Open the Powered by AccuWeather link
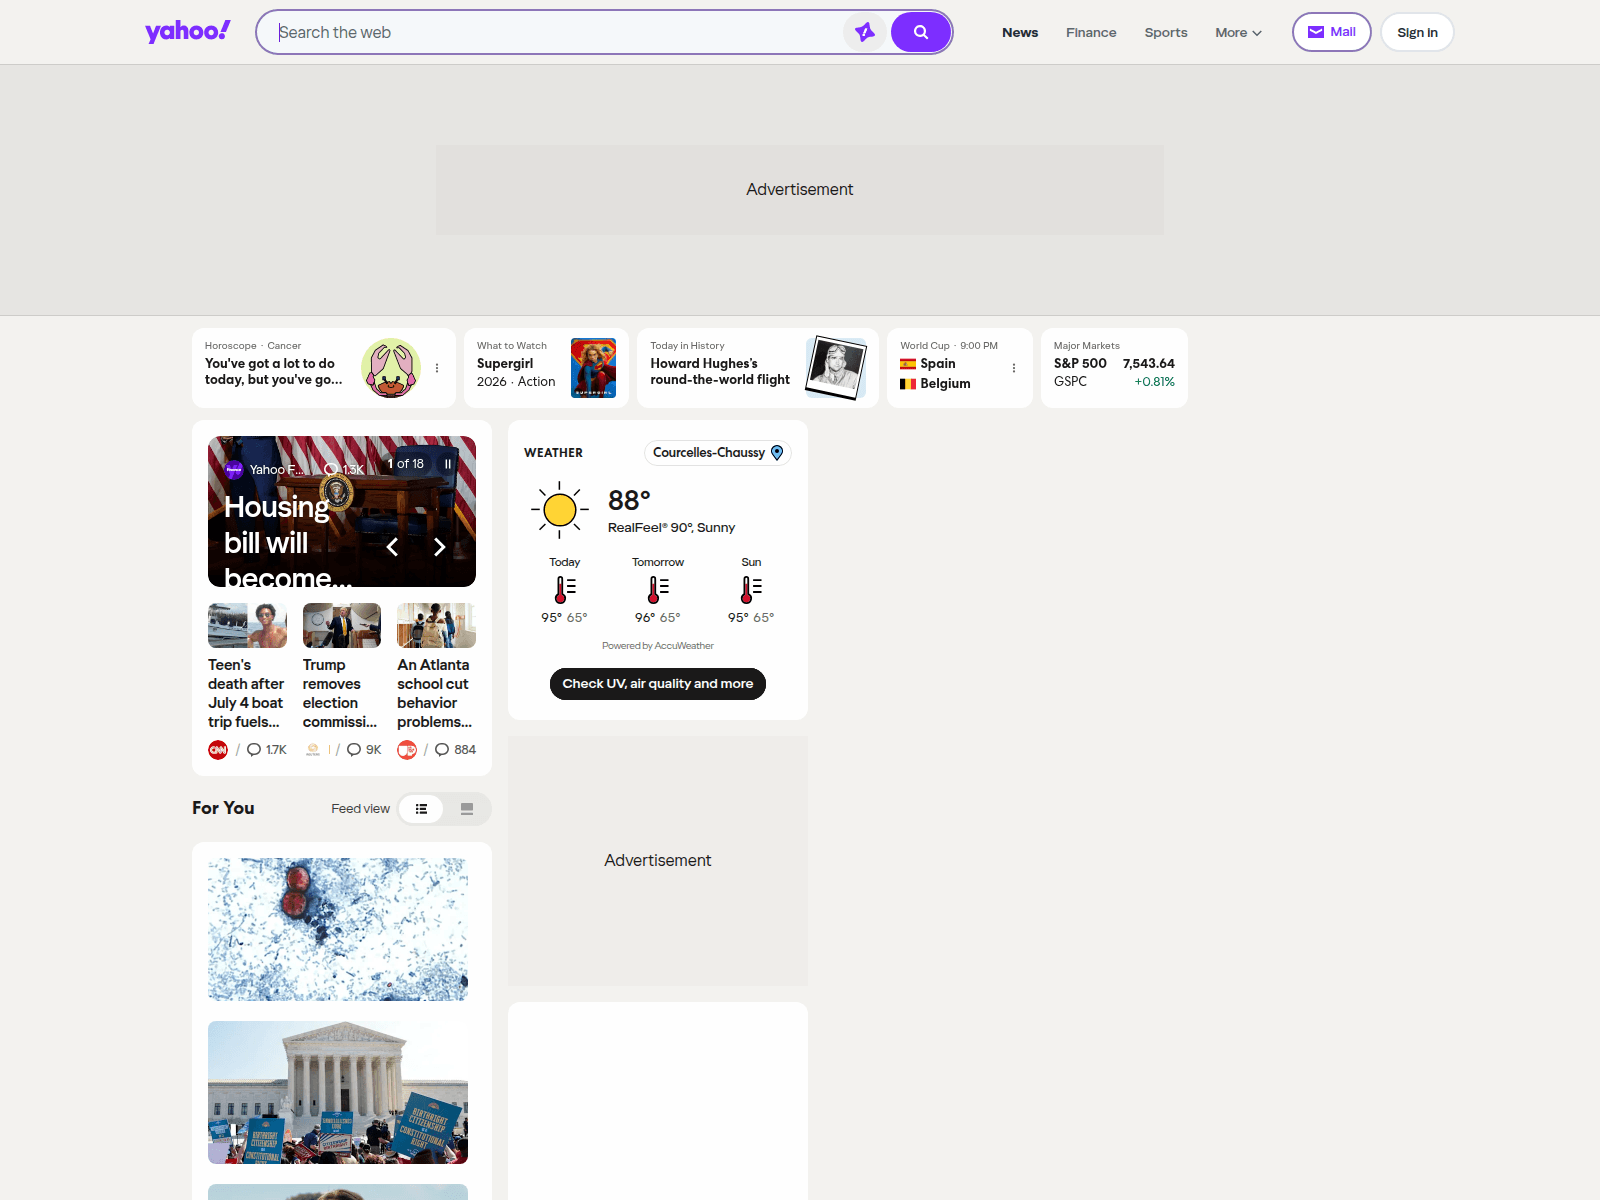 coord(658,646)
